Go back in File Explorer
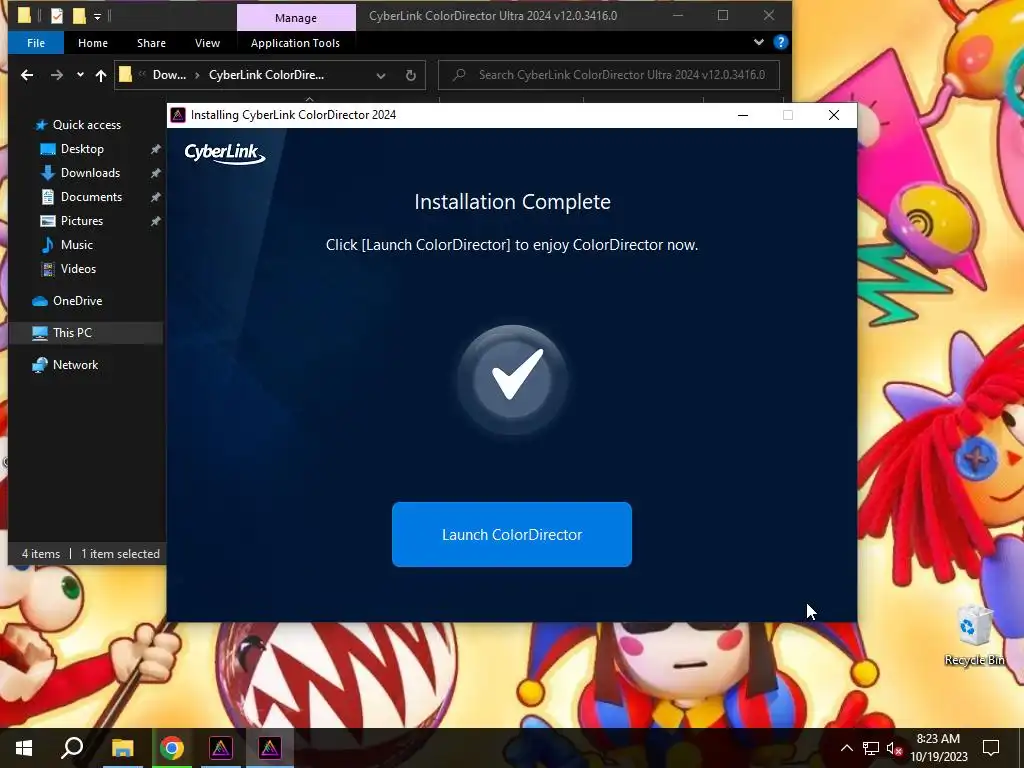This screenshot has height=768, width=1024. 27,75
